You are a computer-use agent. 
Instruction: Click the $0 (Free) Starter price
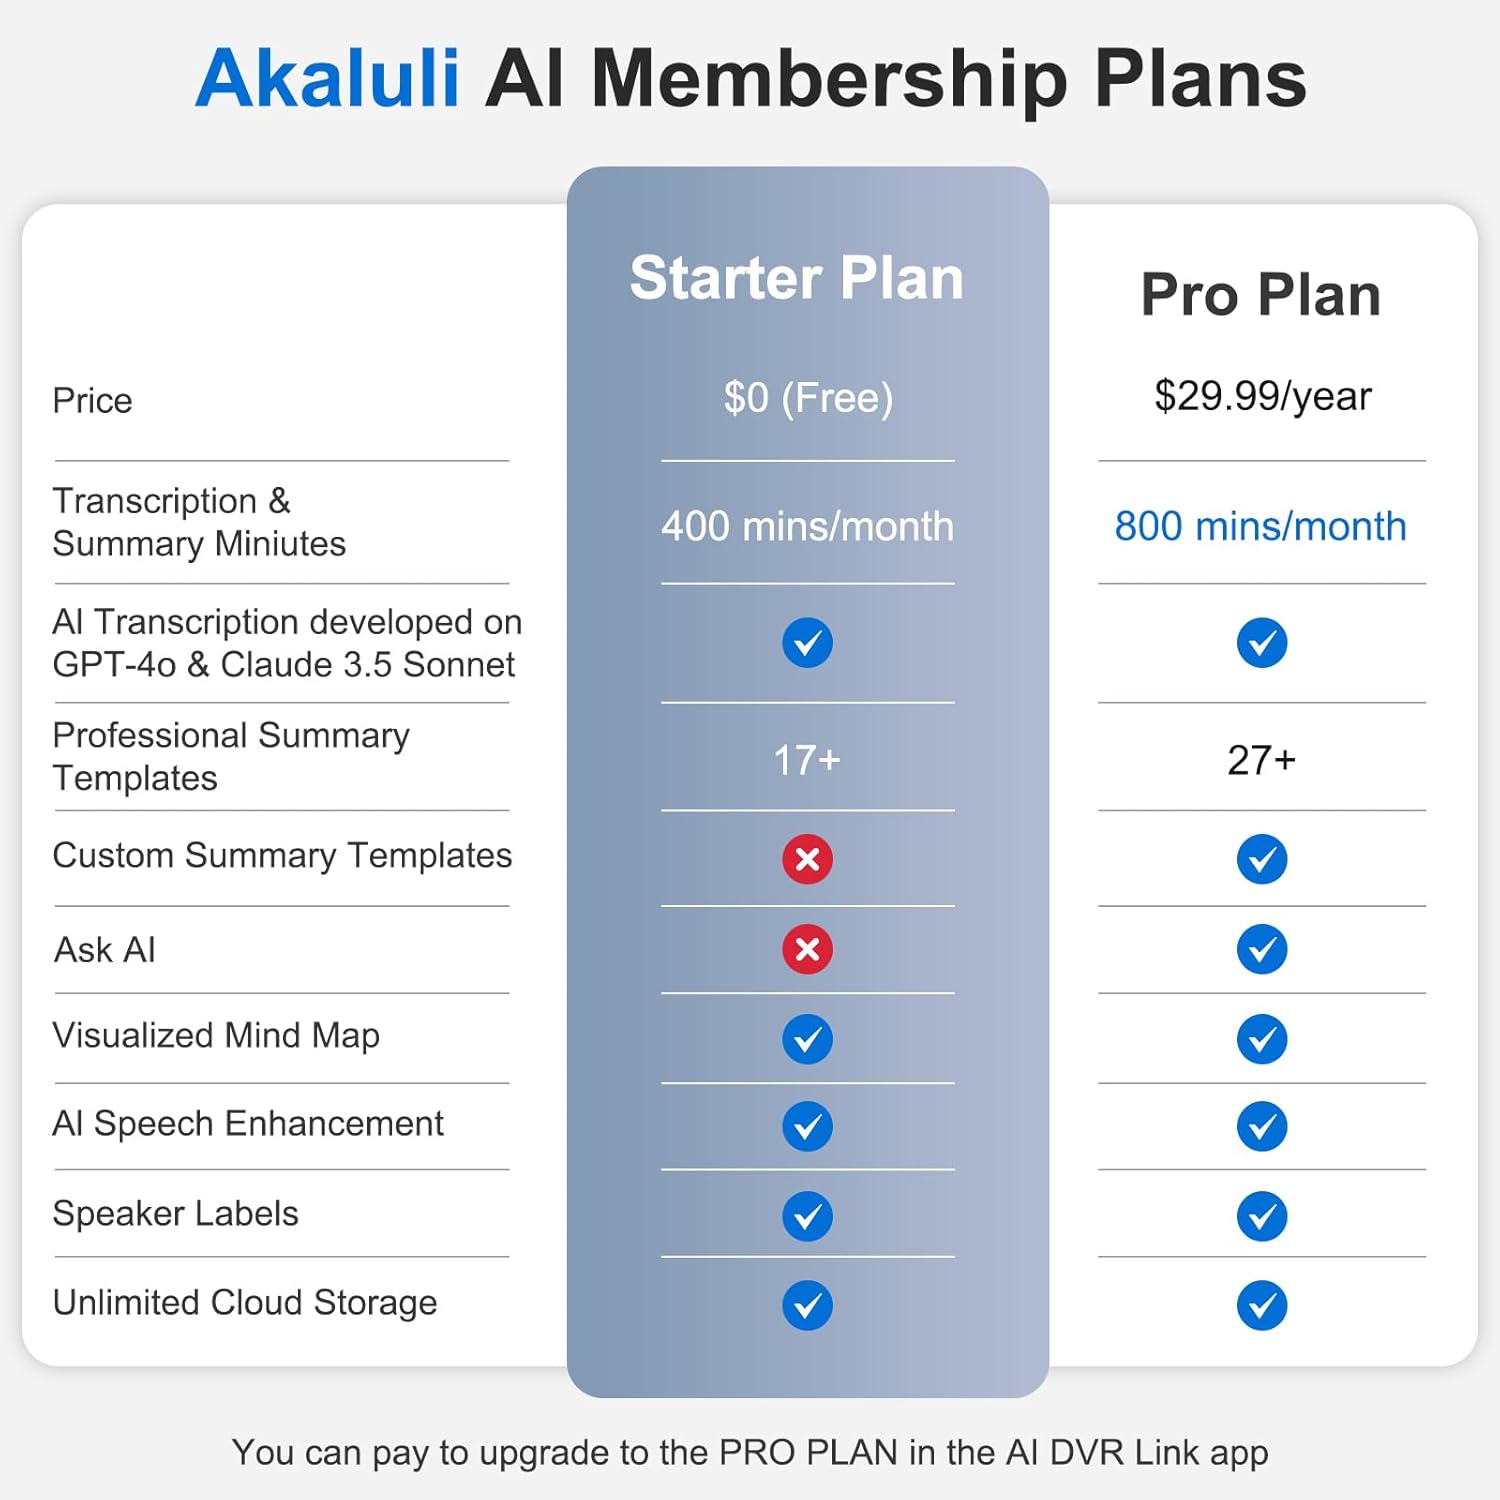click(808, 398)
